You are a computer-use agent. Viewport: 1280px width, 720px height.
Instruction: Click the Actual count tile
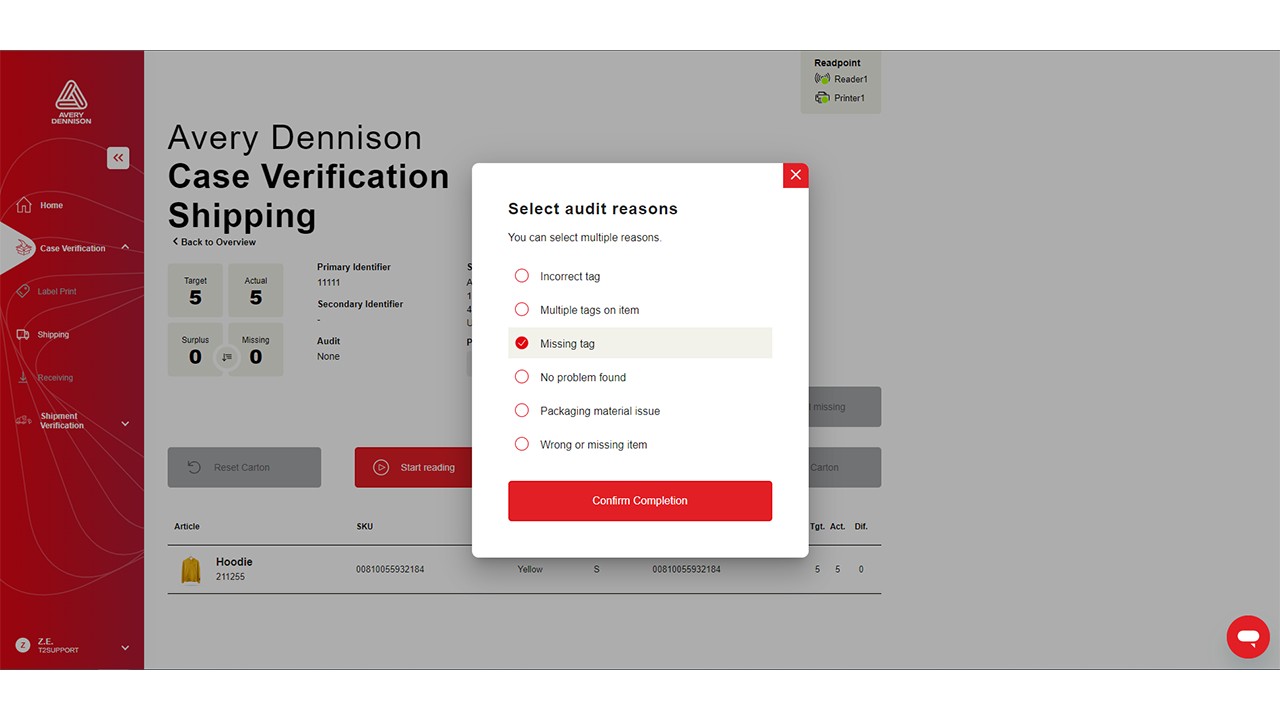pos(256,290)
